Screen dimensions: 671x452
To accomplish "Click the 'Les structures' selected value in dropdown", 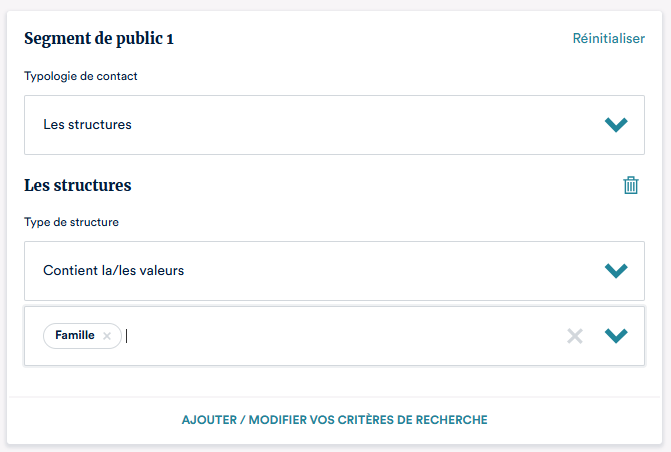I will pos(87,125).
